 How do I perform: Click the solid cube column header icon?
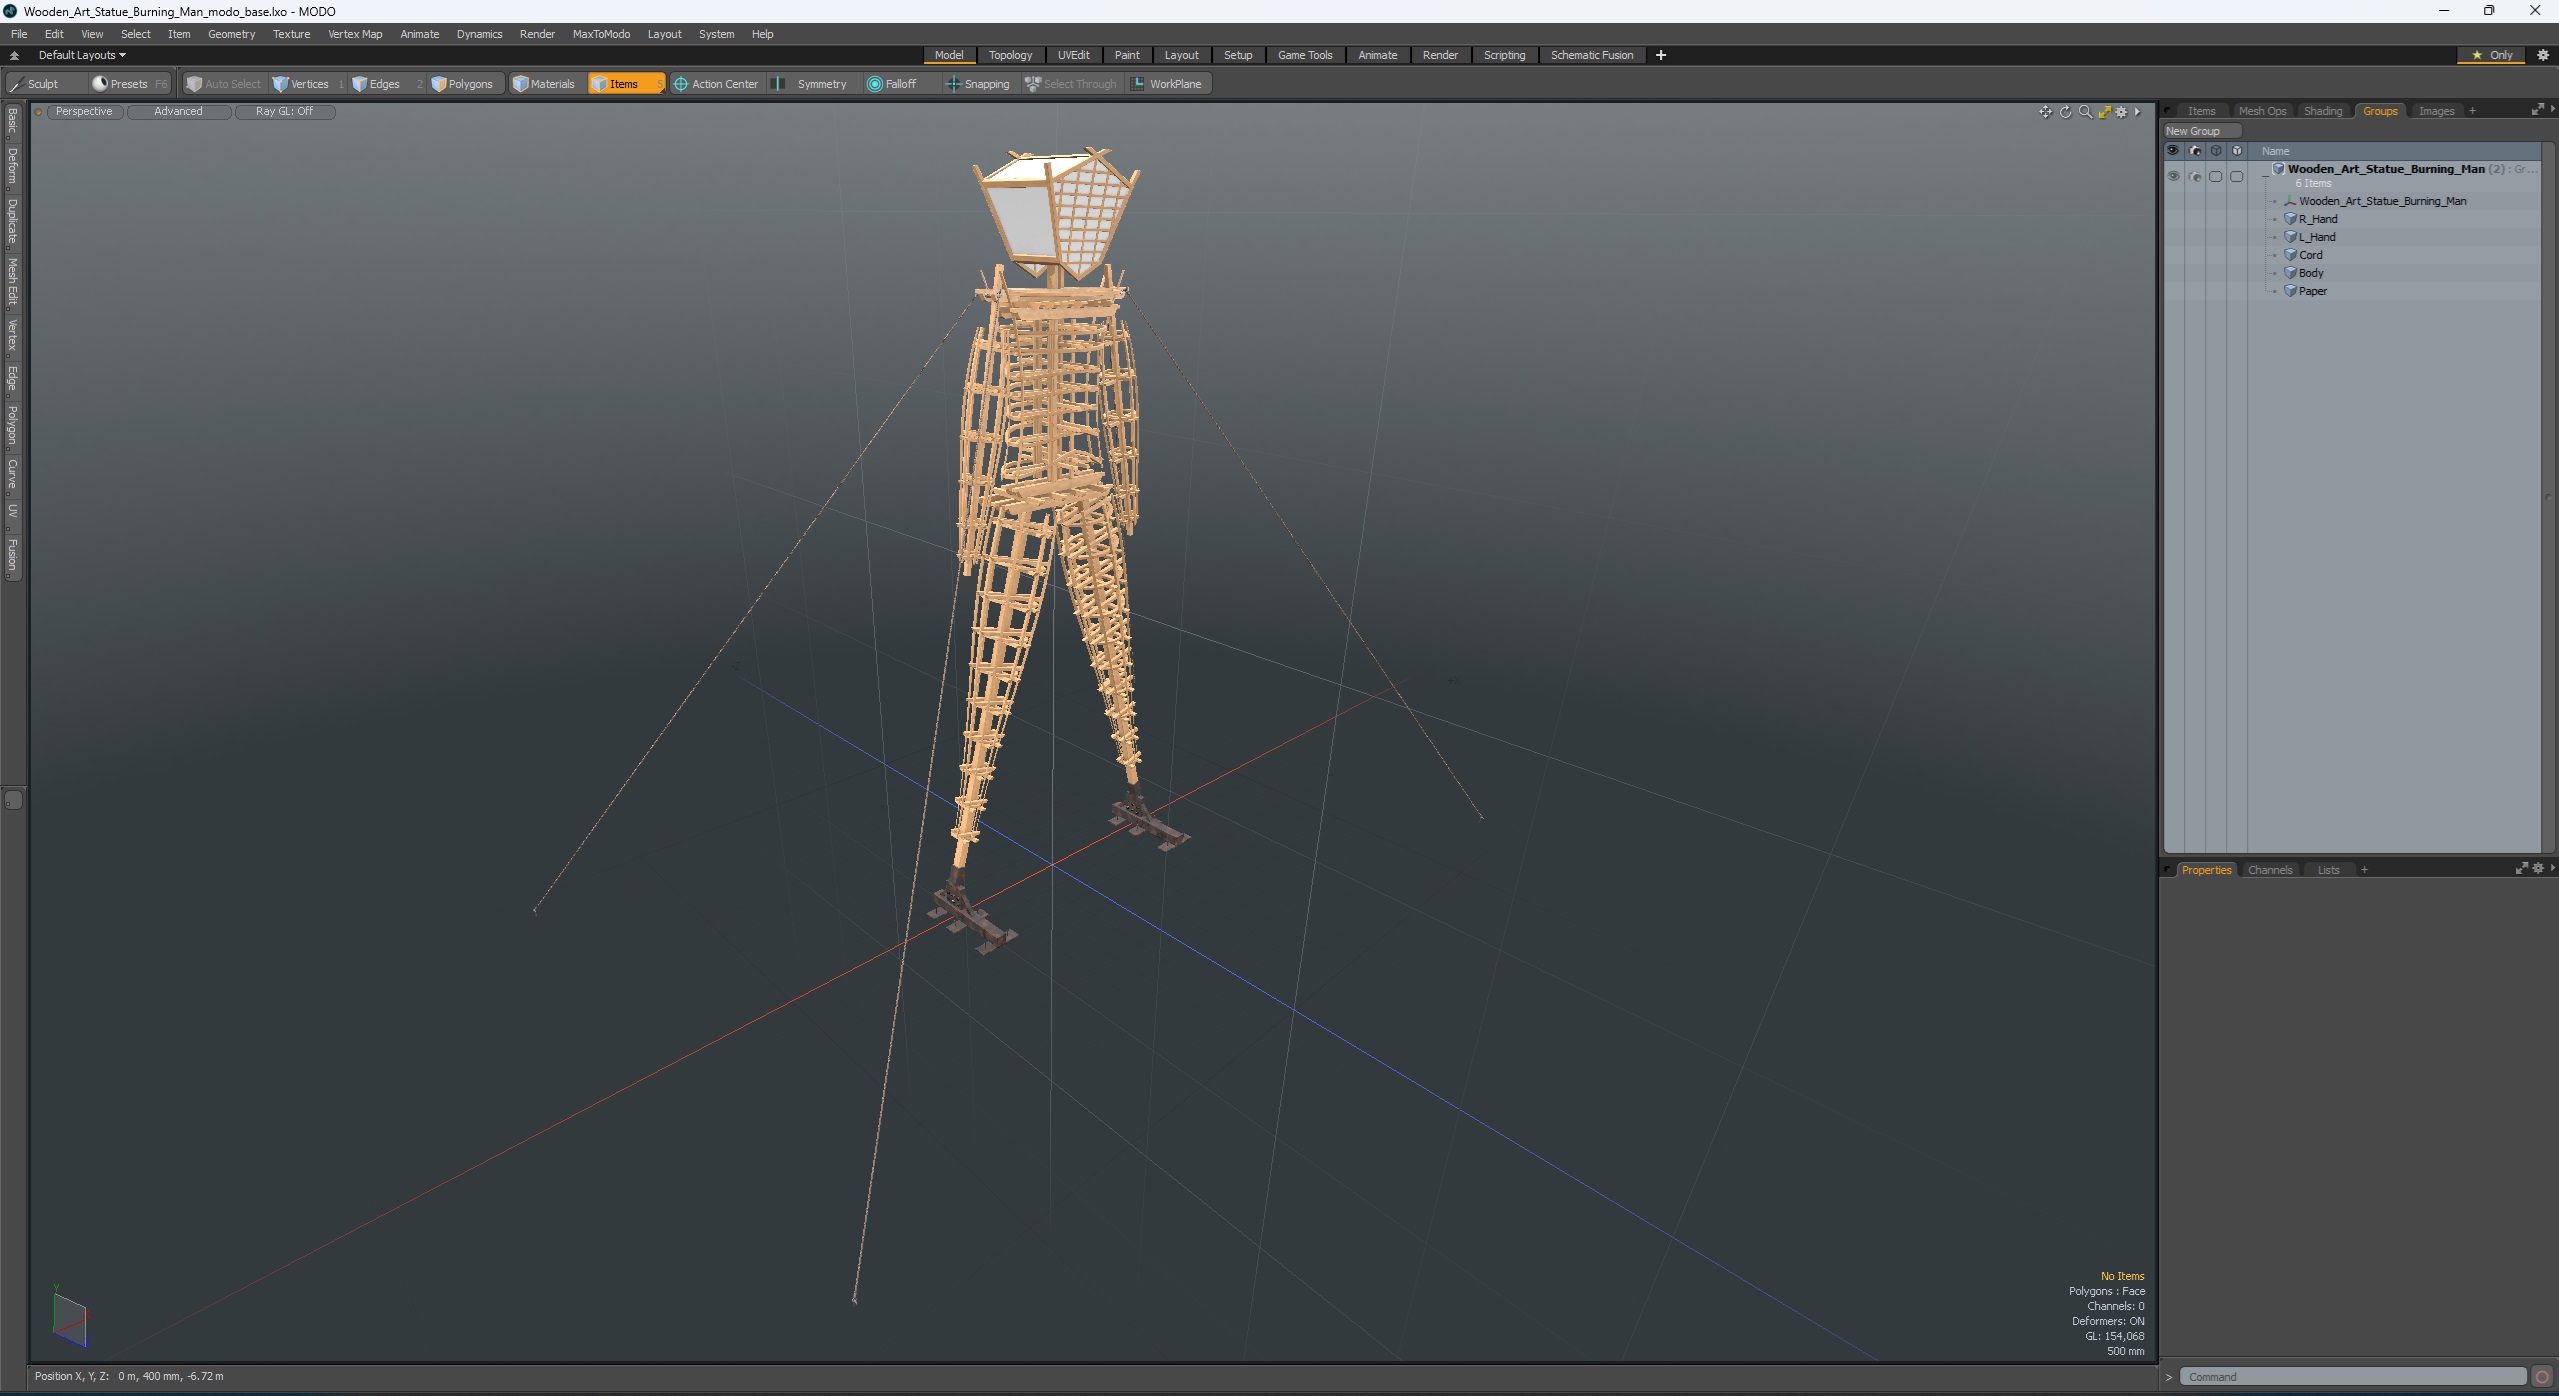click(2237, 151)
